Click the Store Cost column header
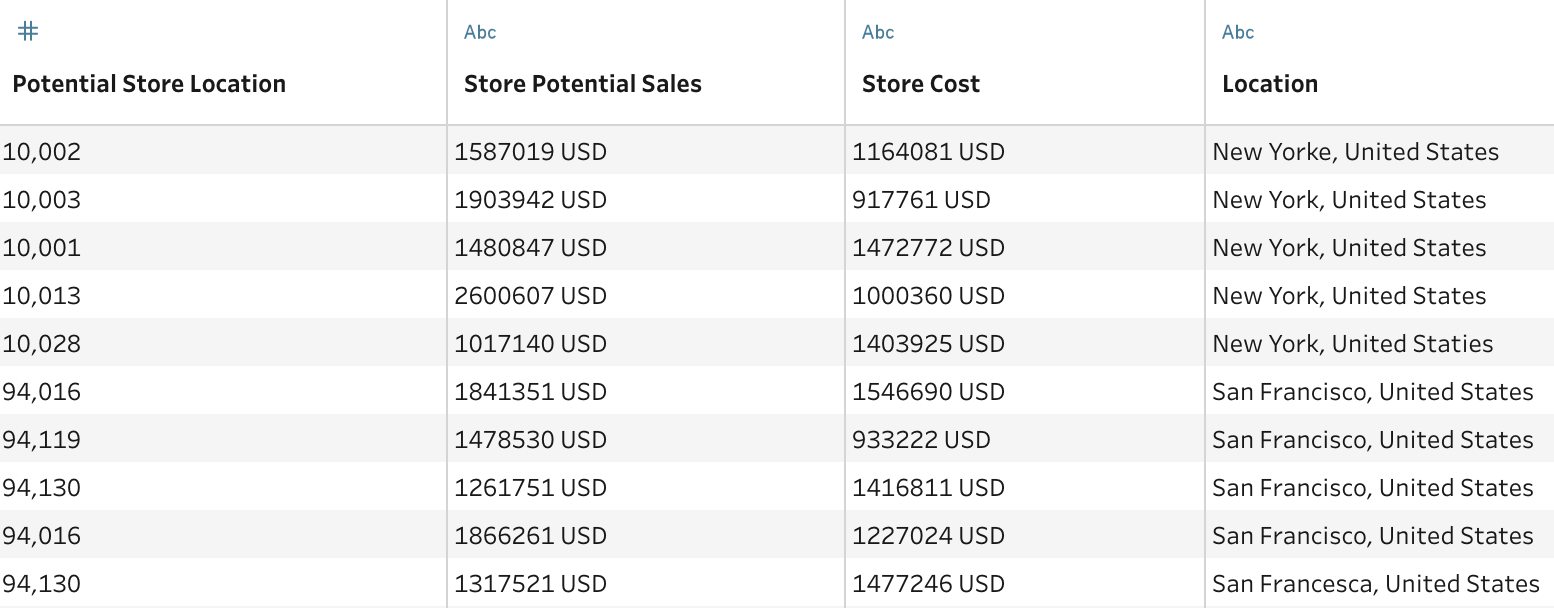Screen dimensions: 1554x608 pos(920,84)
